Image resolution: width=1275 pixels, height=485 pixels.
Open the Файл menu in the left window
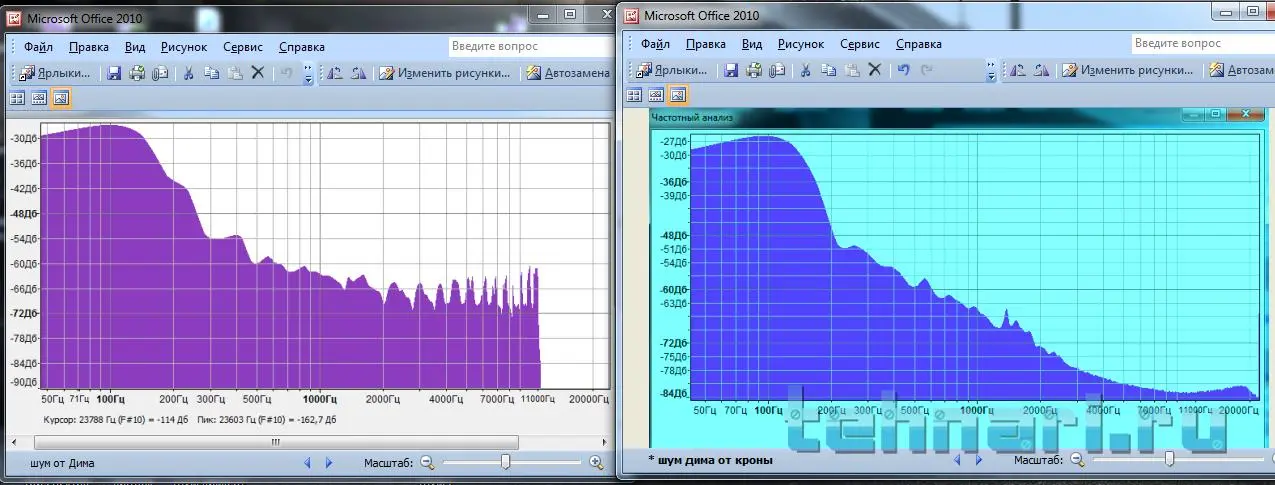coord(37,47)
